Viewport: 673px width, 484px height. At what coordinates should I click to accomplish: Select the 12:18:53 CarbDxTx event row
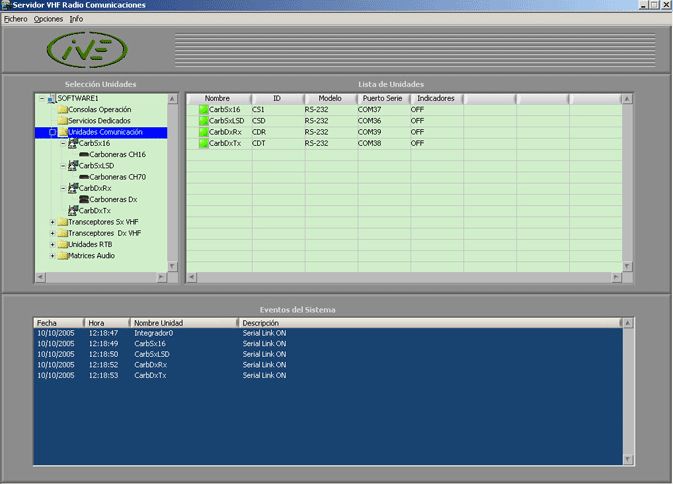point(328,375)
